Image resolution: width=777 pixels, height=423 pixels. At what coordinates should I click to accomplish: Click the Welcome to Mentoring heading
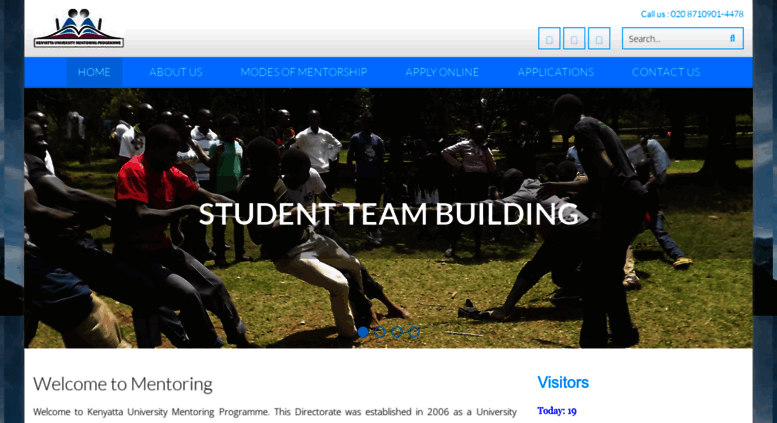point(123,384)
